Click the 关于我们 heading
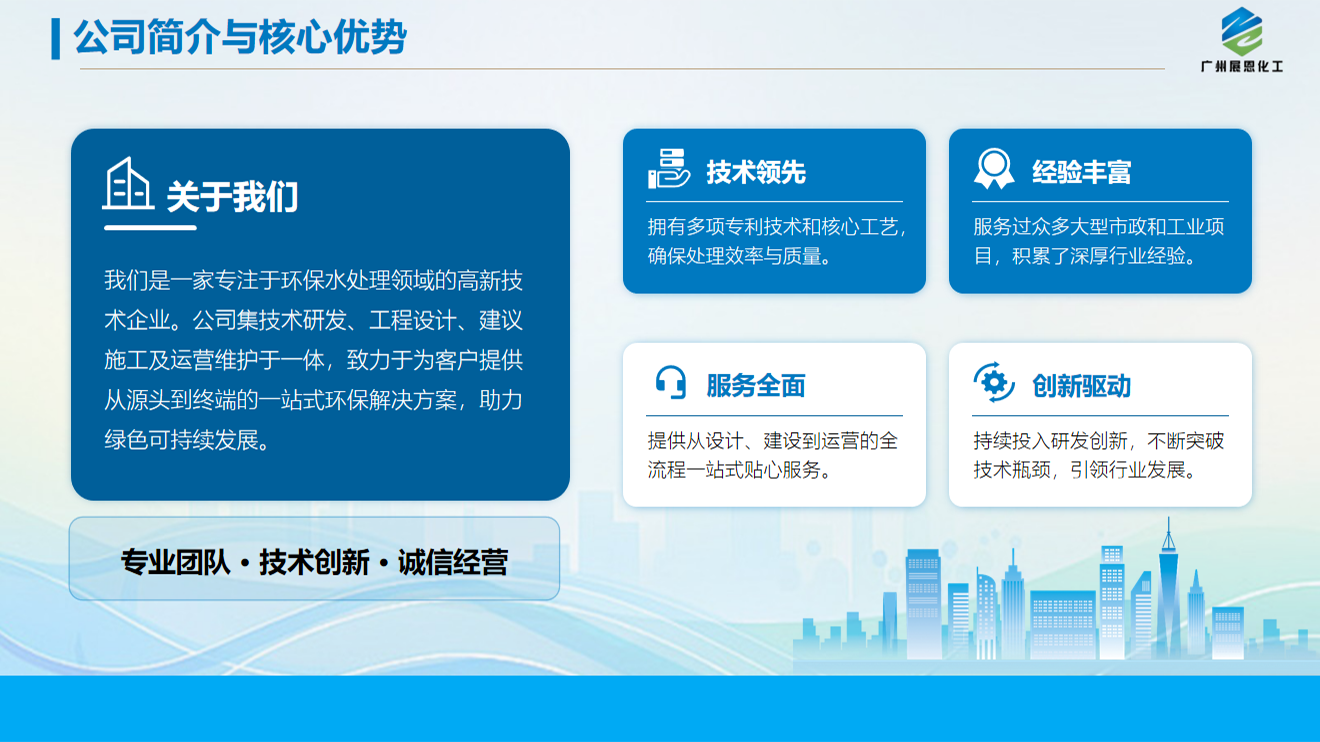The width and height of the screenshot is (1320, 742). pos(232,197)
